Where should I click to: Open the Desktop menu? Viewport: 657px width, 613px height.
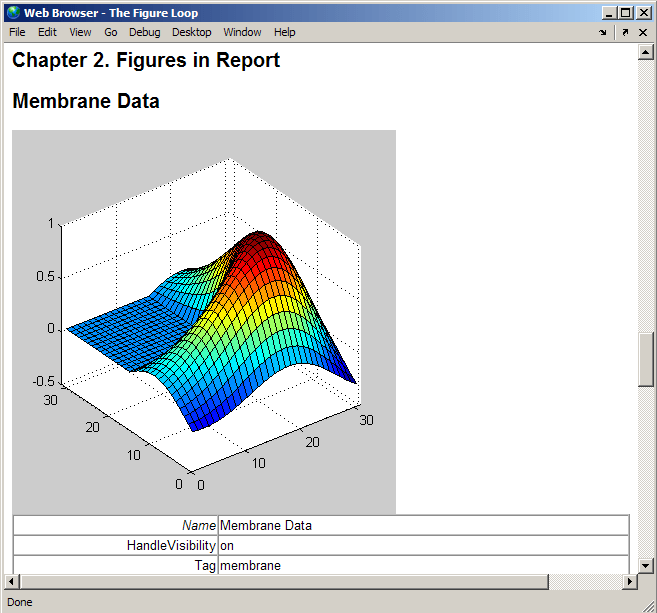(191, 32)
